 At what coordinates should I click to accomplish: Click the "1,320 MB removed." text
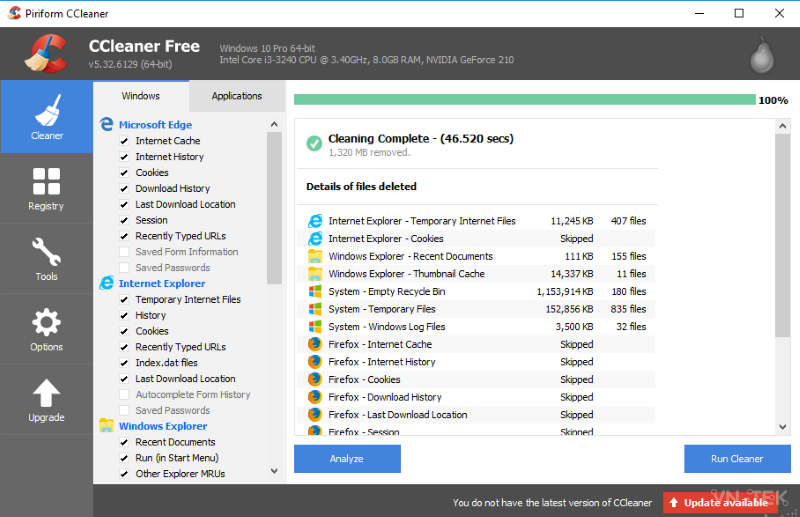coord(369,153)
